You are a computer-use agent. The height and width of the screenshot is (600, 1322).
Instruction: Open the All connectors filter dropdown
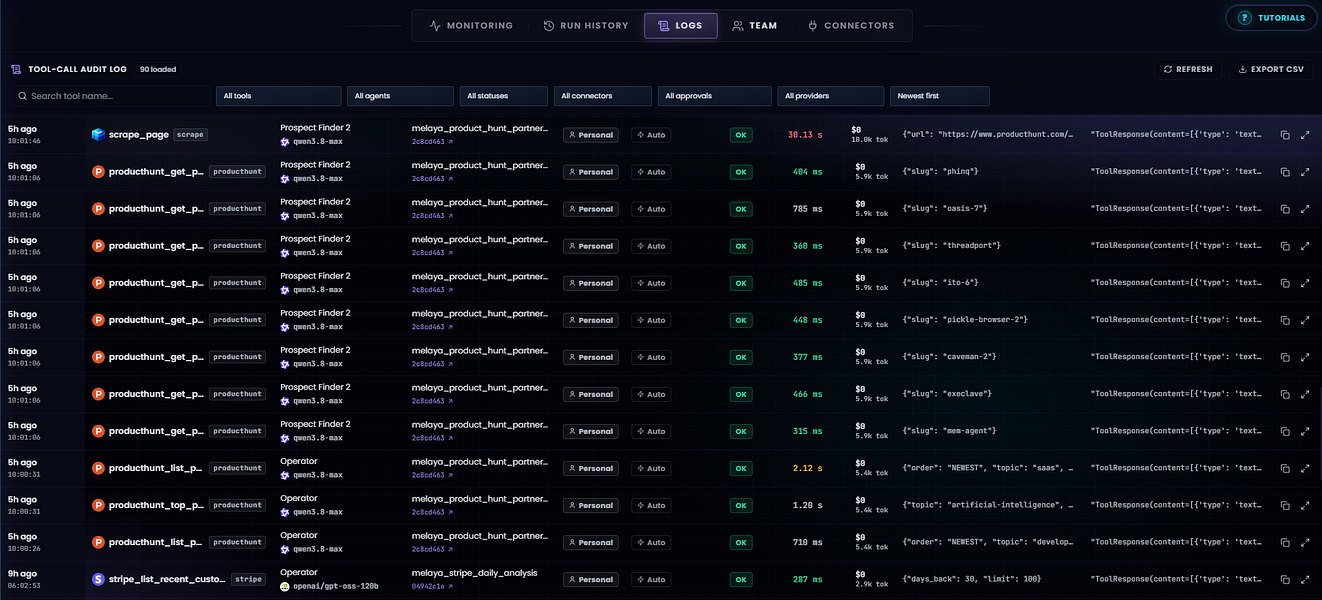[603, 96]
